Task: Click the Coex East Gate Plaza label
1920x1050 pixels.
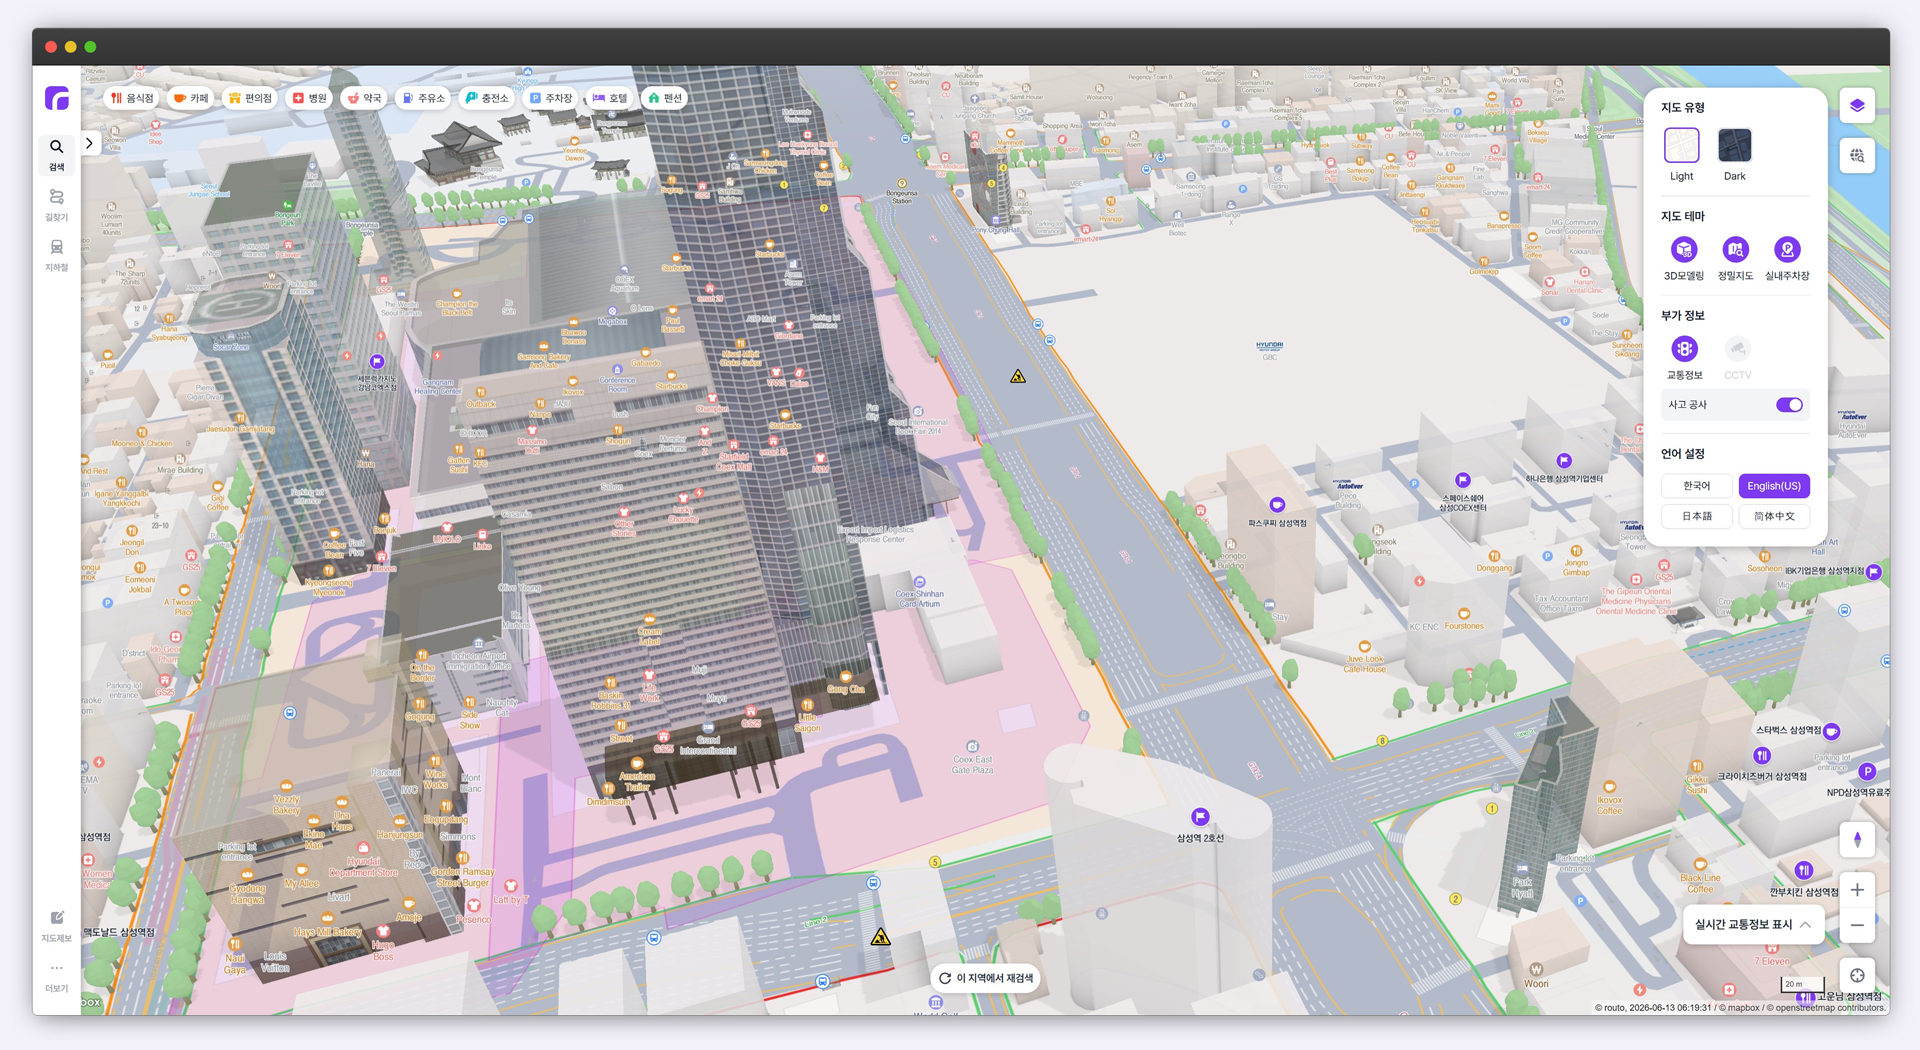Action: [972, 764]
